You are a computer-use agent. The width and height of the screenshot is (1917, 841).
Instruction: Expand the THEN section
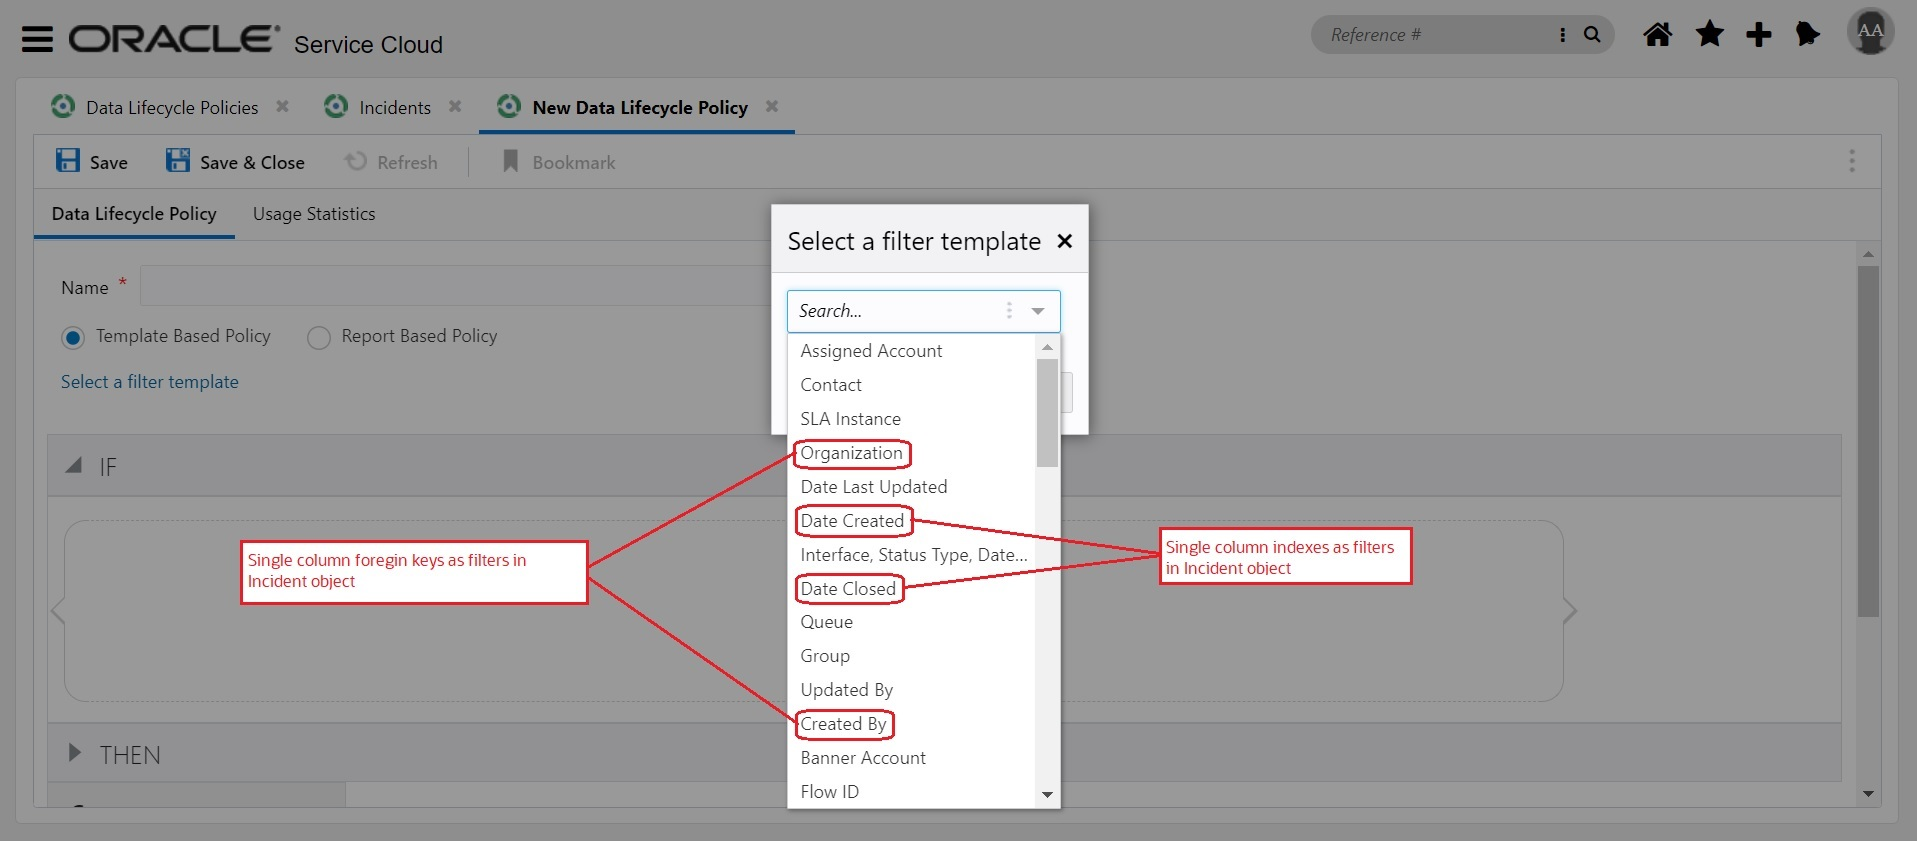point(74,753)
